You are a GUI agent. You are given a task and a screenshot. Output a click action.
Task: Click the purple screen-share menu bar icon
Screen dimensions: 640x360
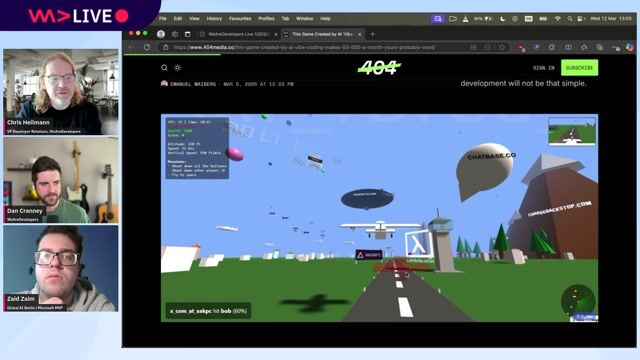click(x=438, y=19)
